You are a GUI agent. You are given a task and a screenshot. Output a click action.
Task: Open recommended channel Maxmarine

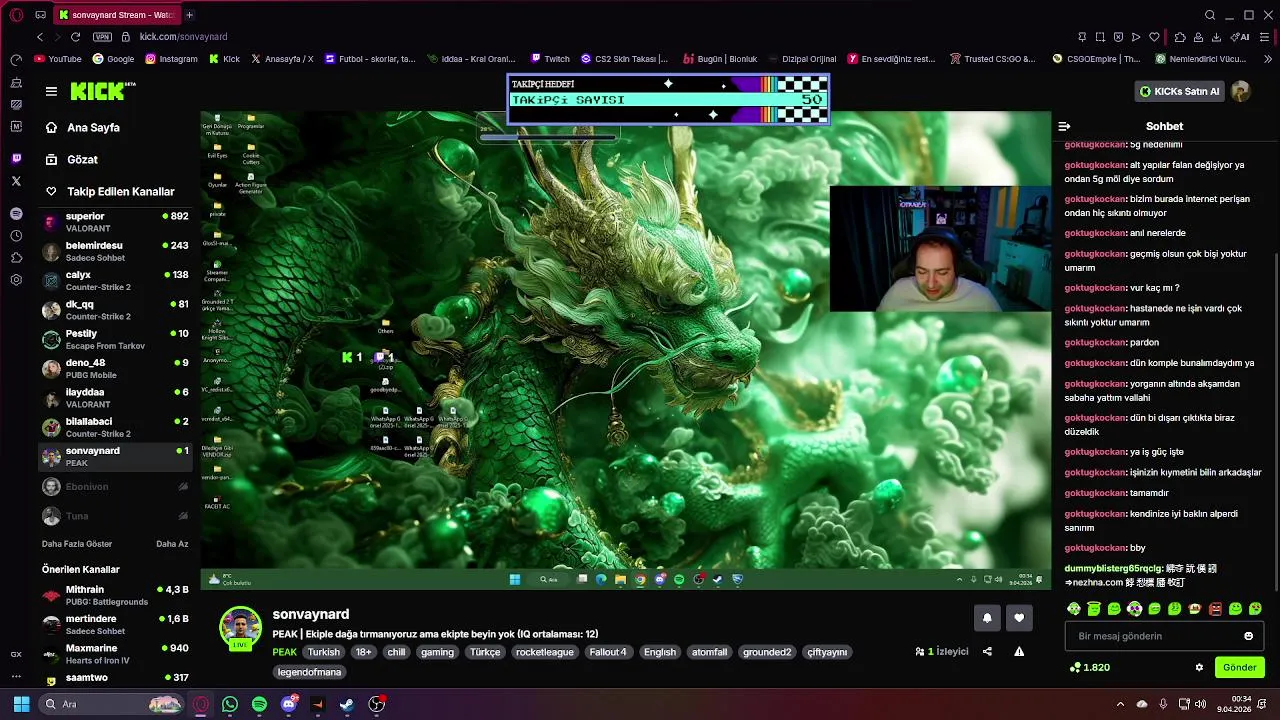(x=115, y=654)
